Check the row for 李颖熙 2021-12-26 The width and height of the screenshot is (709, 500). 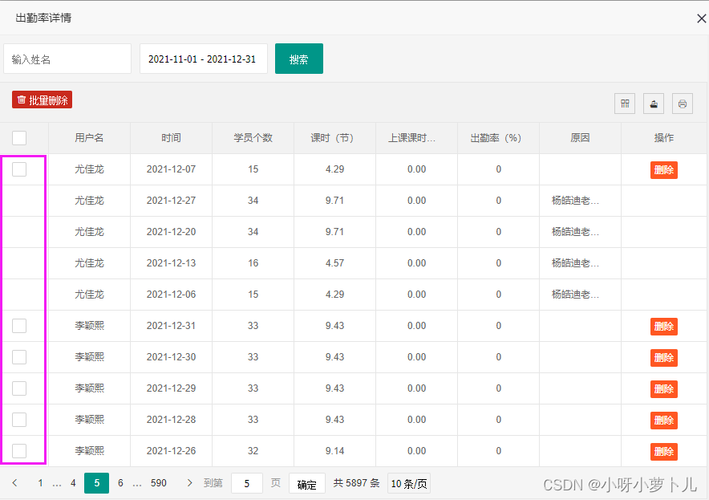click(x=19, y=451)
